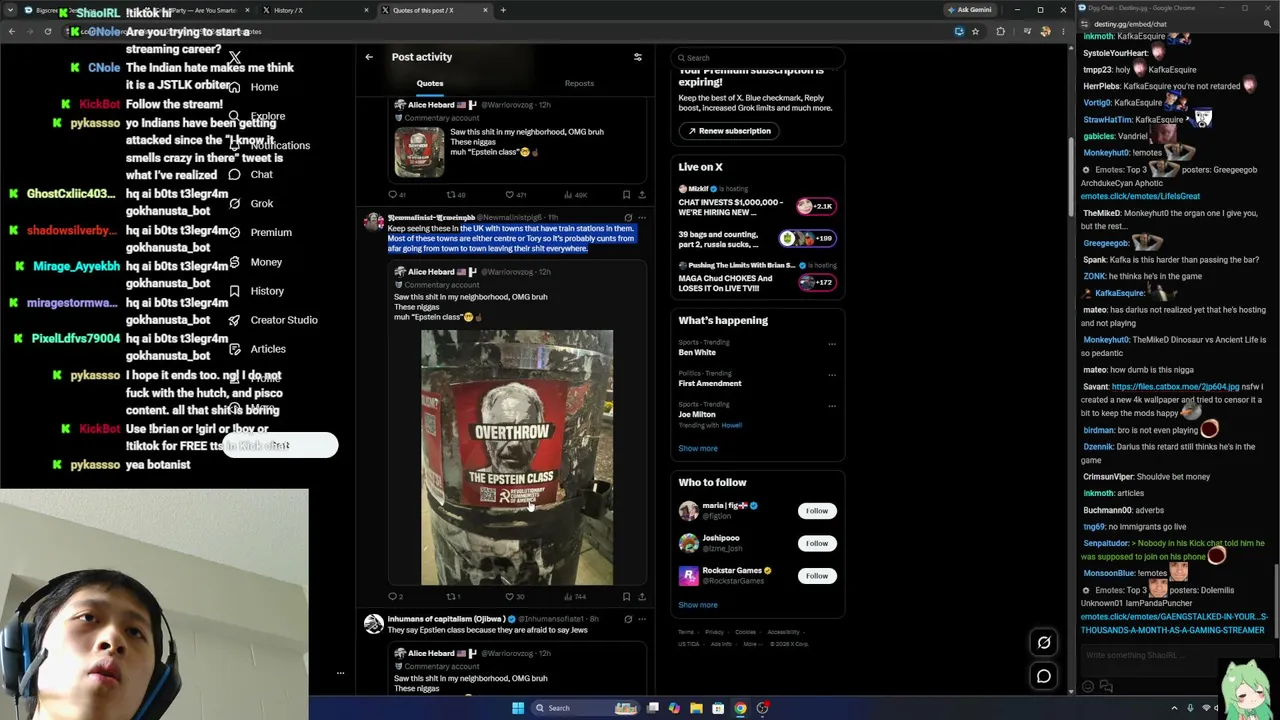Open Creator Studio in X sidebar
1280x720 pixels.
pyautogui.click(x=273, y=320)
